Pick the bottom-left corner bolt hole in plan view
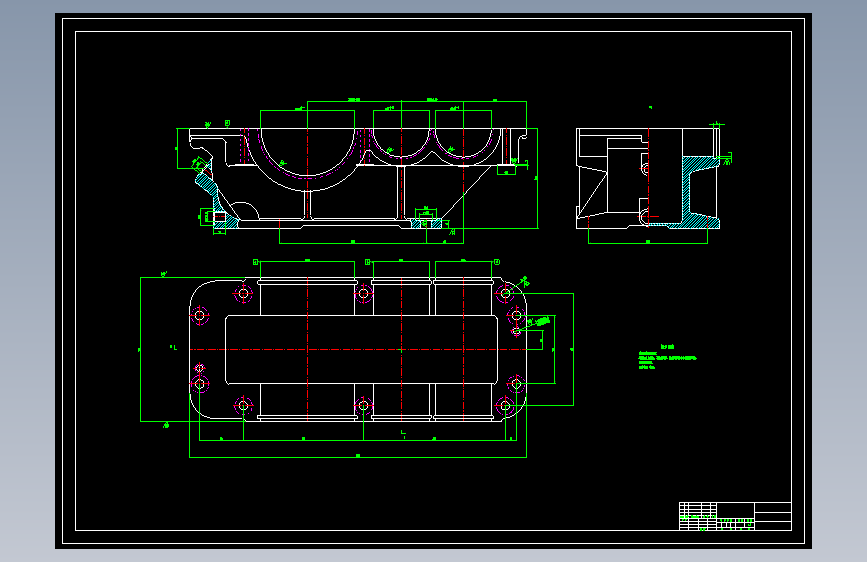 click(x=243, y=405)
